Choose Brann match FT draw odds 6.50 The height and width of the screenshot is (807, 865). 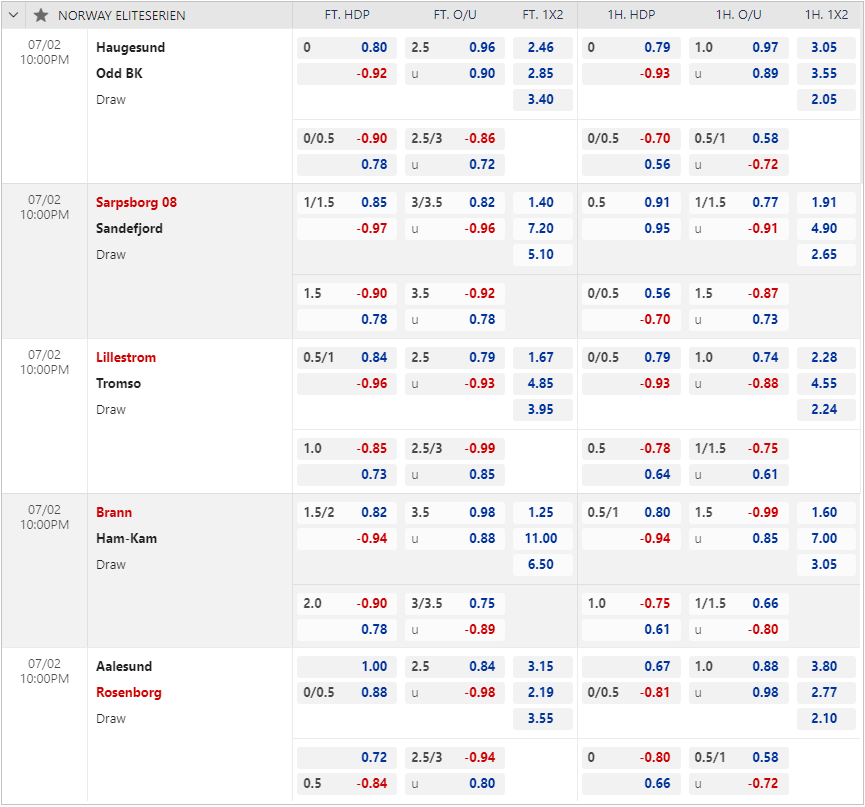pyautogui.click(x=542, y=564)
